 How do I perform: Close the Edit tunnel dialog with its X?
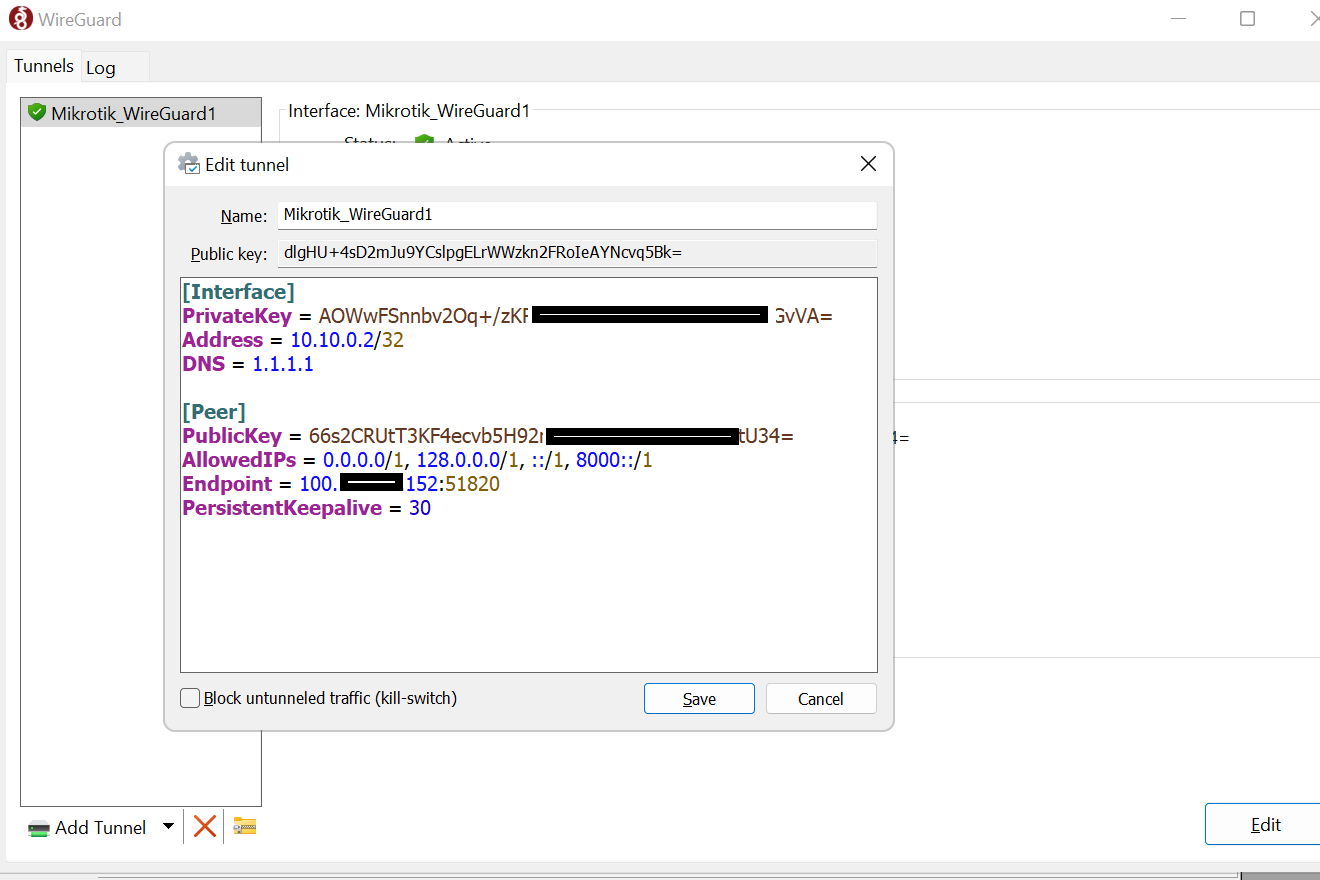click(x=867, y=163)
